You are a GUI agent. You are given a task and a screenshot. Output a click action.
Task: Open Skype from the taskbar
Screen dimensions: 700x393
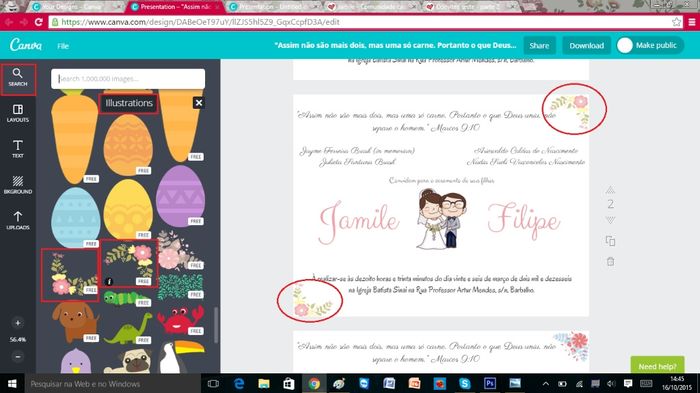point(465,384)
